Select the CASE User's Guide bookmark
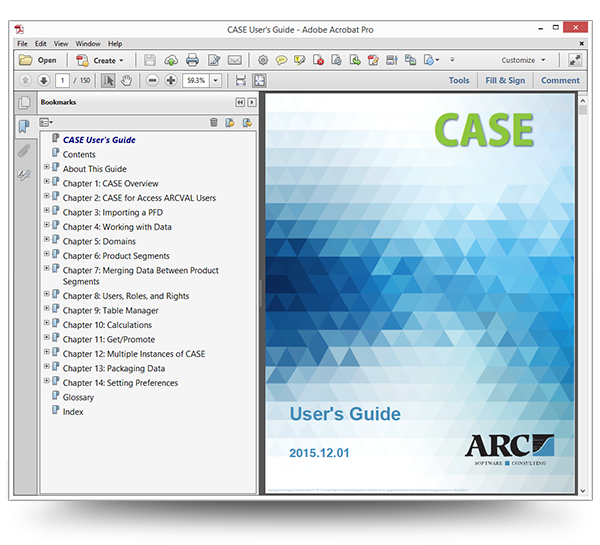The height and width of the screenshot is (545, 600). pyautogui.click(x=99, y=140)
